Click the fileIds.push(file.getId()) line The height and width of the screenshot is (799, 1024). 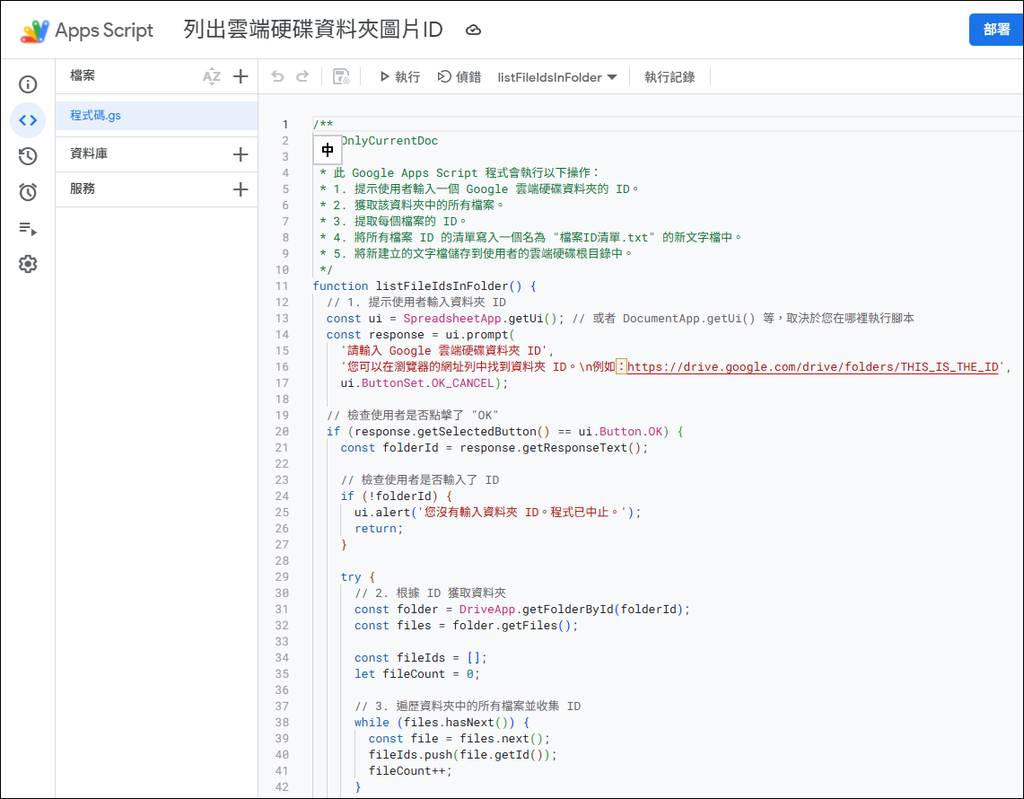tap(463, 755)
